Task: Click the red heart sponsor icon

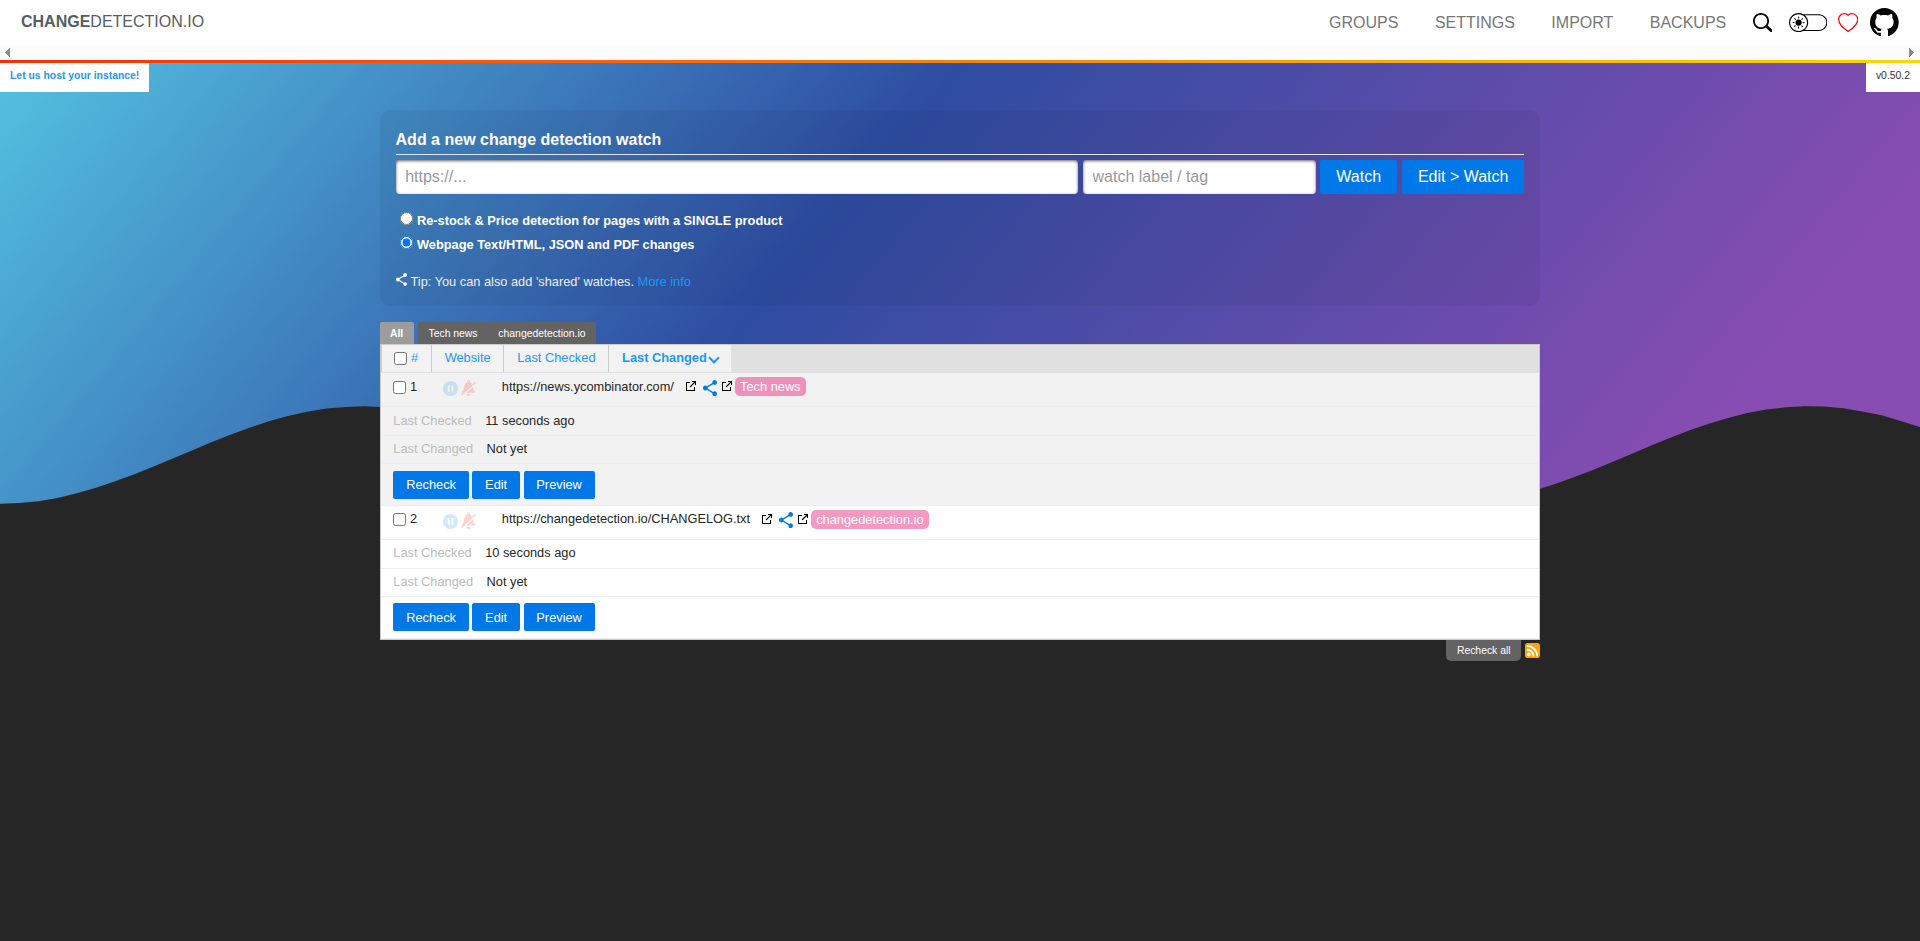Action: pyautogui.click(x=1848, y=22)
